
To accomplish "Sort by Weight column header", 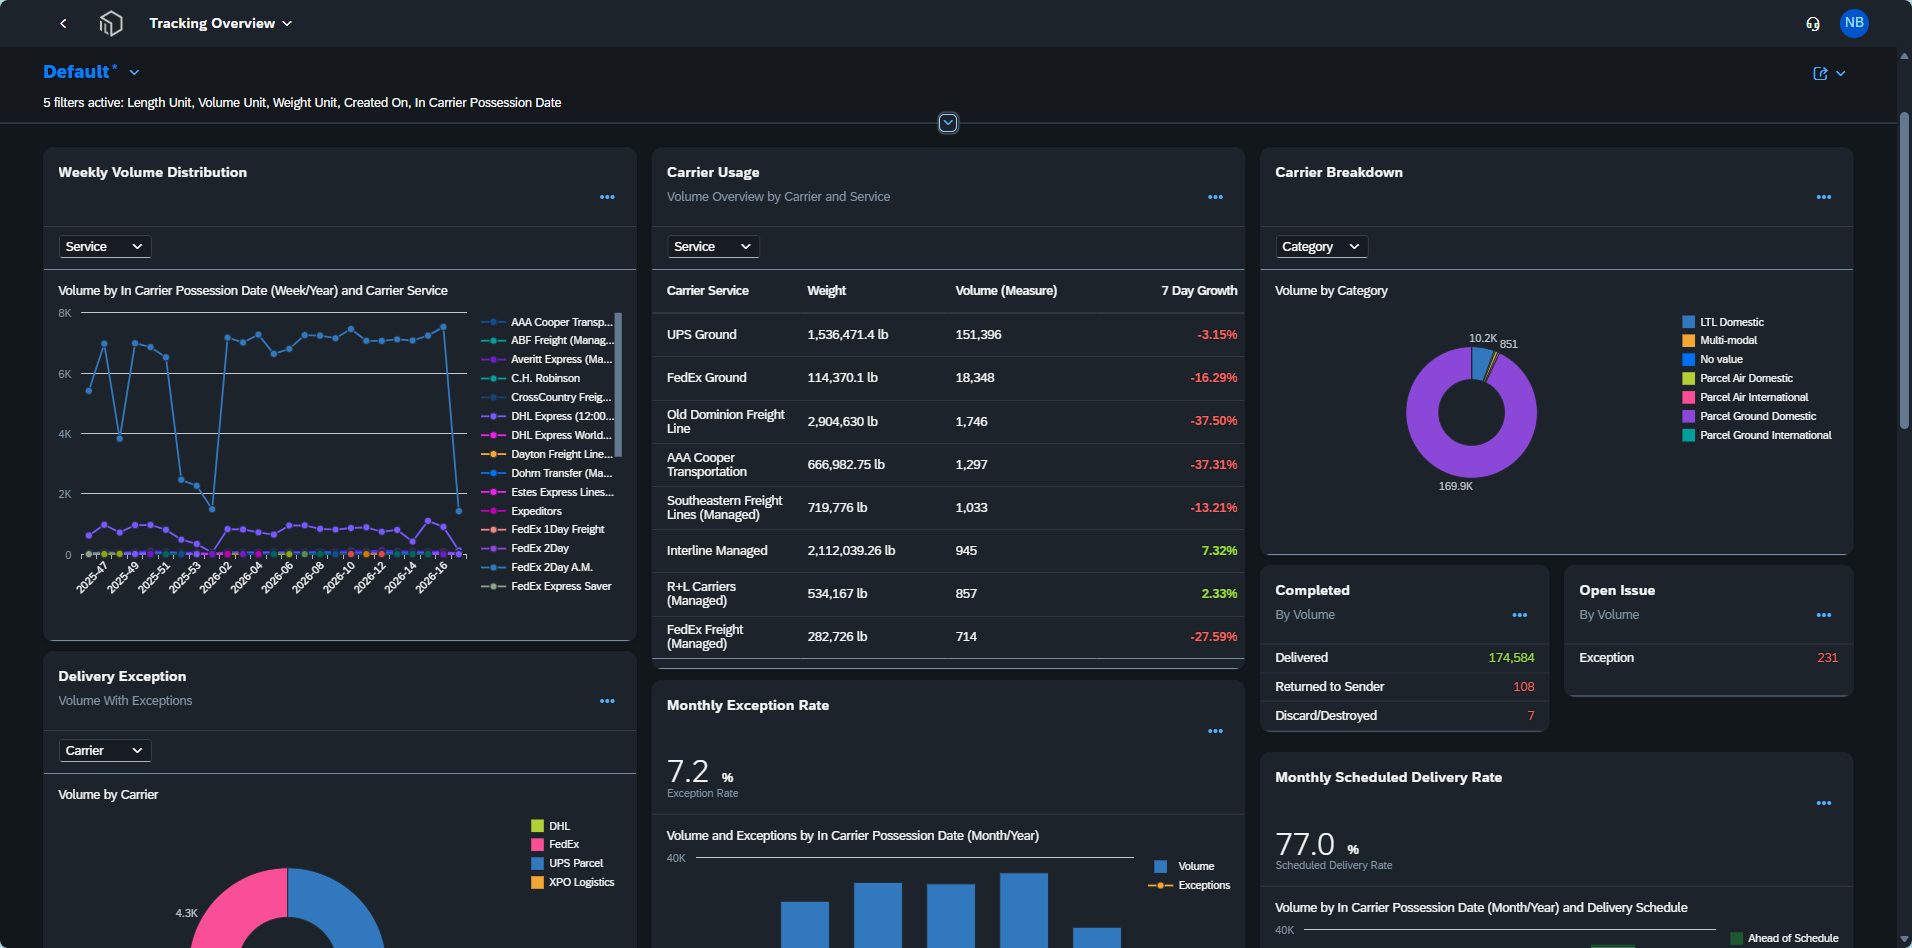I will click(x=827, y=291).
